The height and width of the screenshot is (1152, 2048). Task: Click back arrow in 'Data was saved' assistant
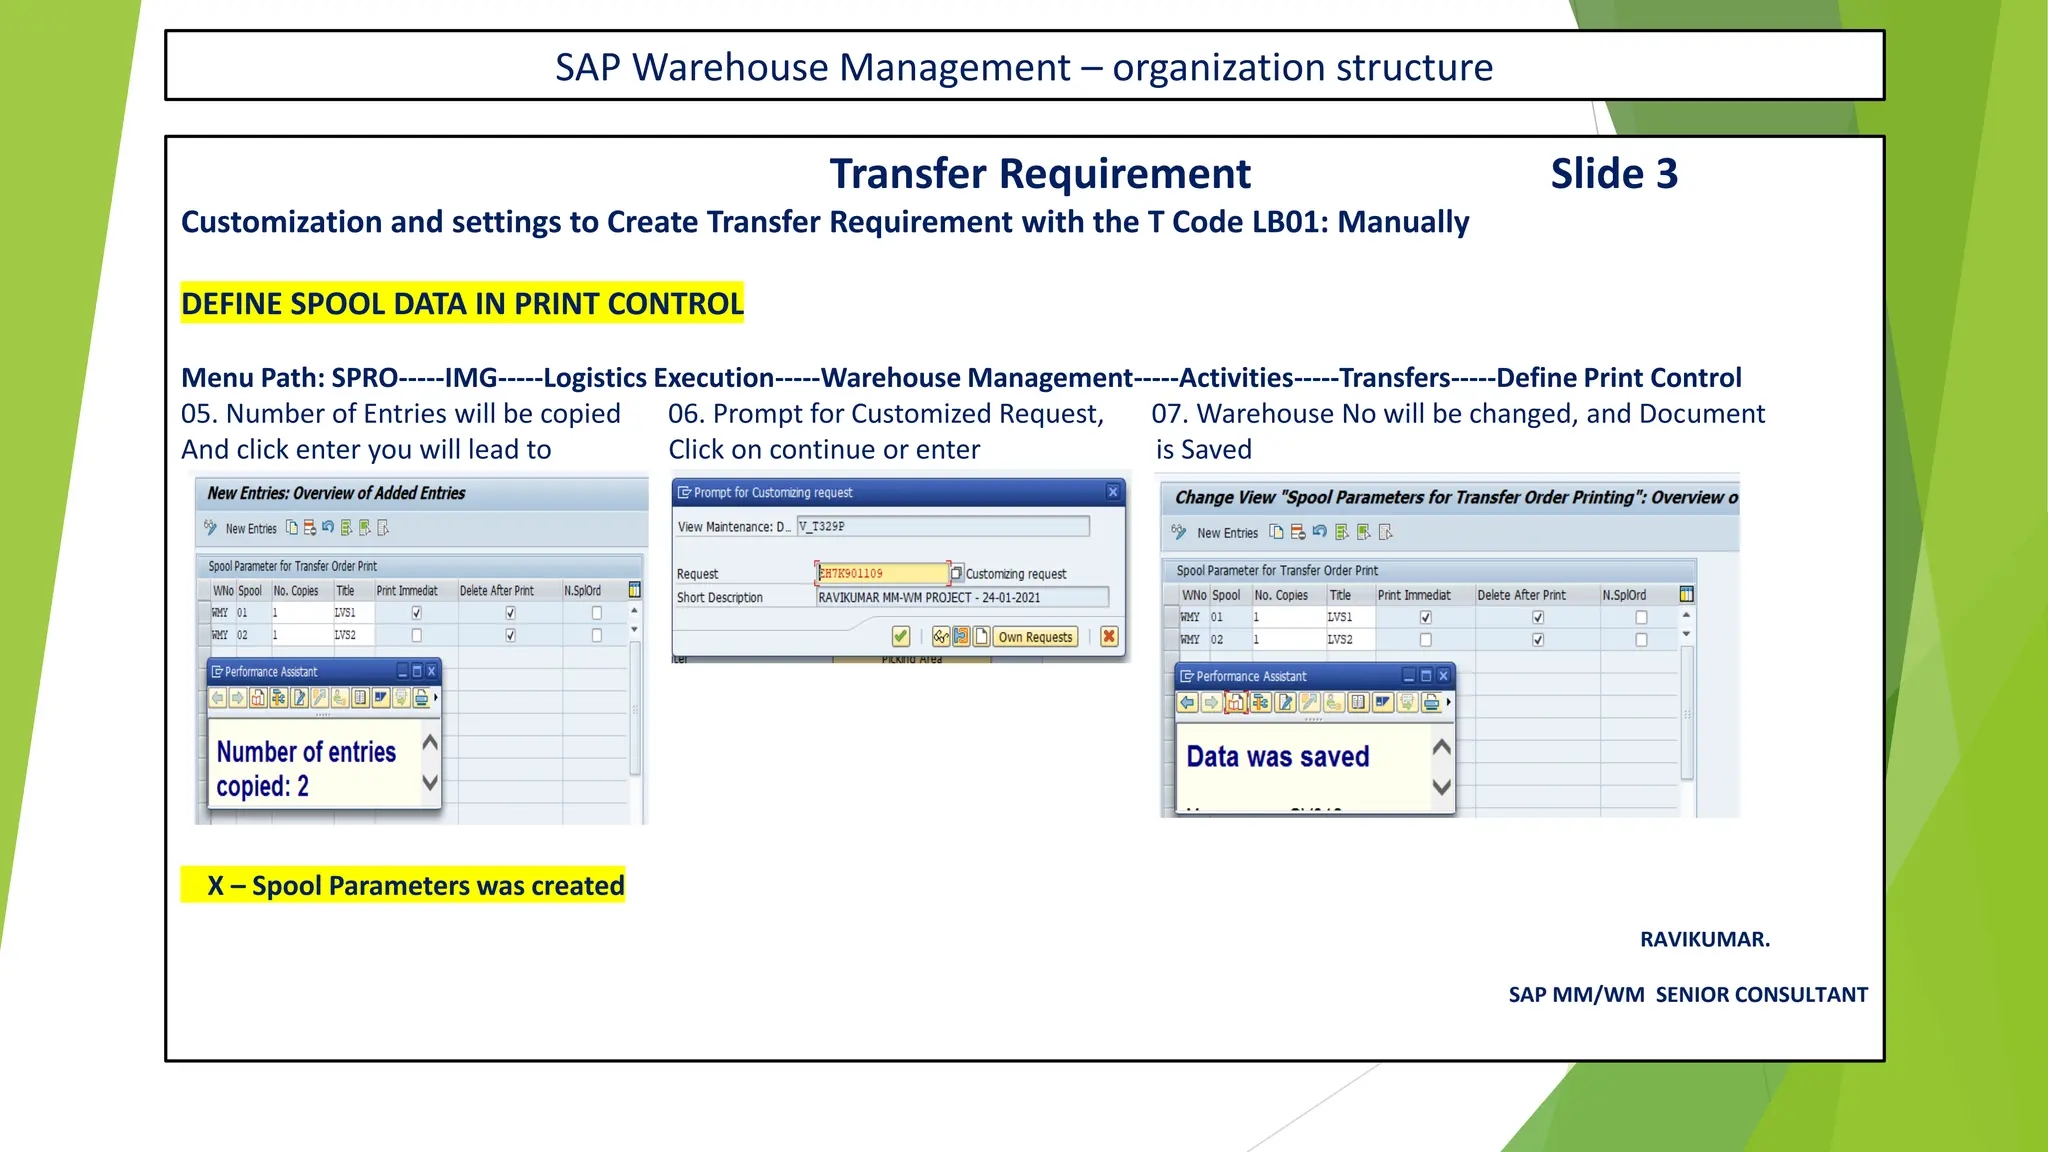(x=1187, y=702)
